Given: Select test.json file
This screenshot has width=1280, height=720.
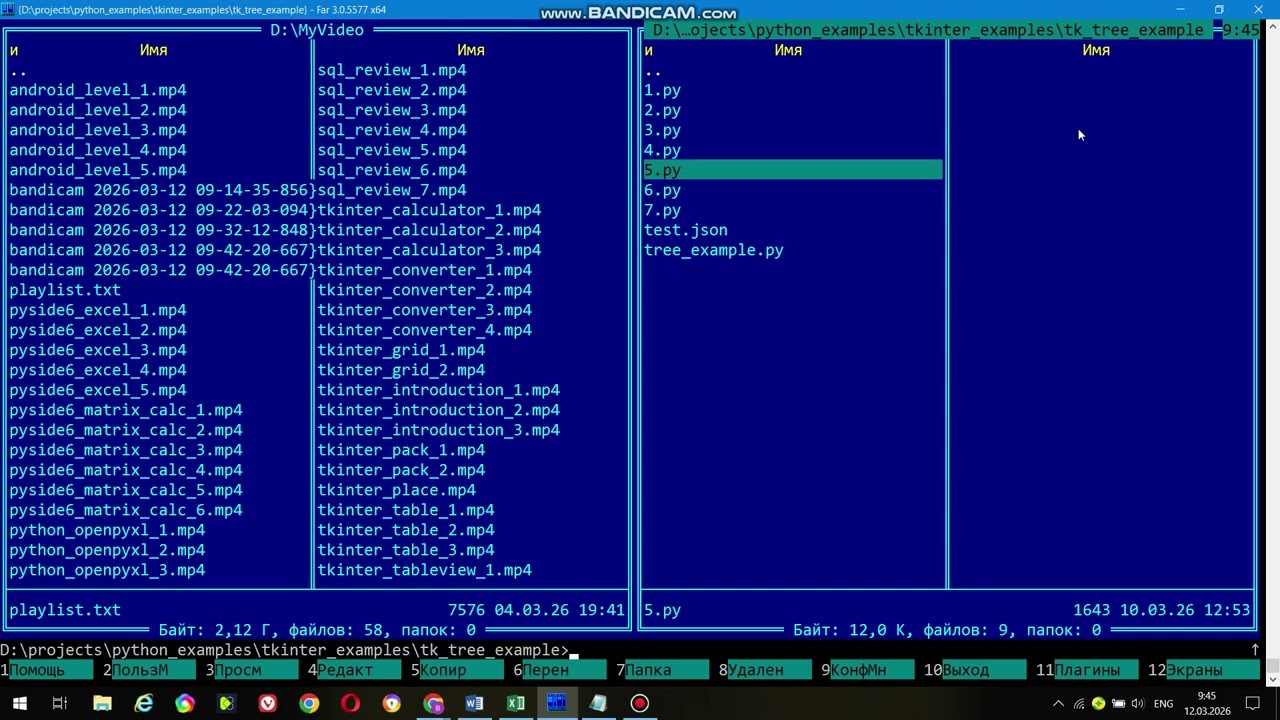Looking at the screenshot, I should click(x=686, y=230).
